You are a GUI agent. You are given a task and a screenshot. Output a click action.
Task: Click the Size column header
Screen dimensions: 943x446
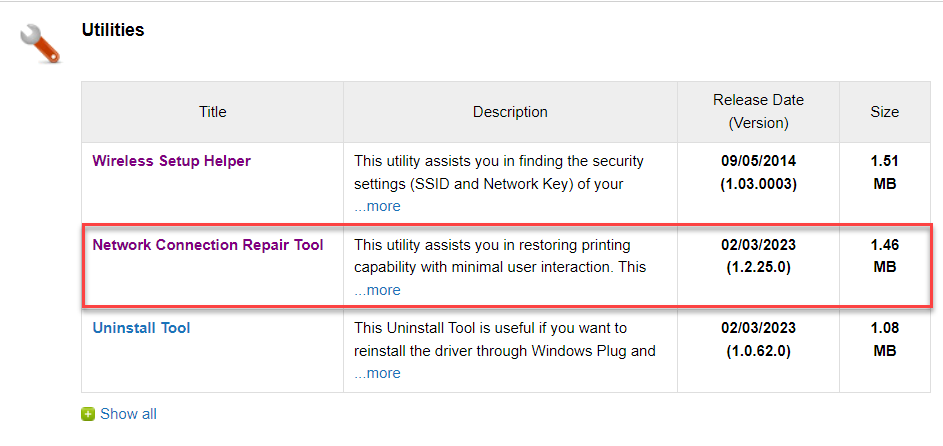point(884,112)
